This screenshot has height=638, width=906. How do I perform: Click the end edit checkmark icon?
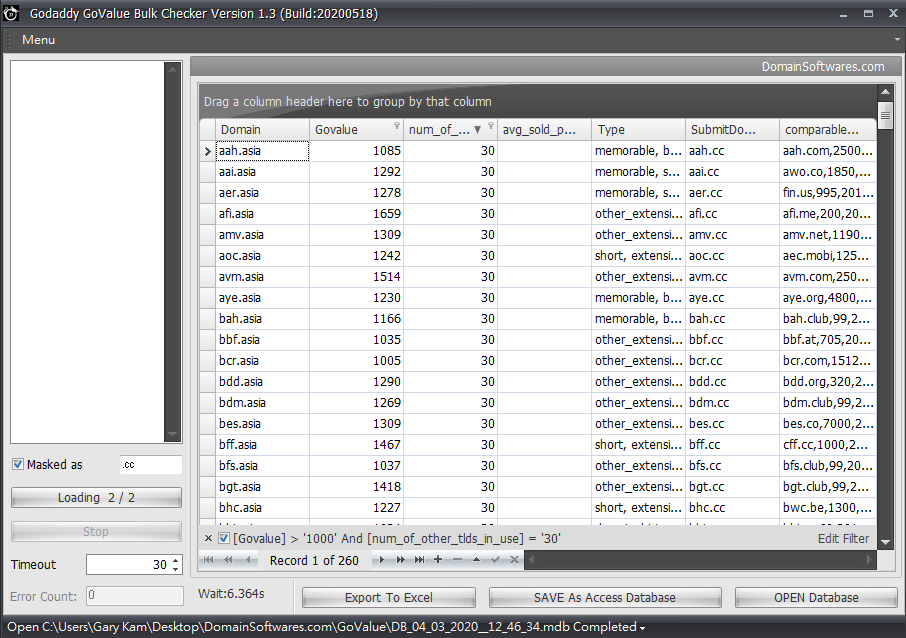495,559
